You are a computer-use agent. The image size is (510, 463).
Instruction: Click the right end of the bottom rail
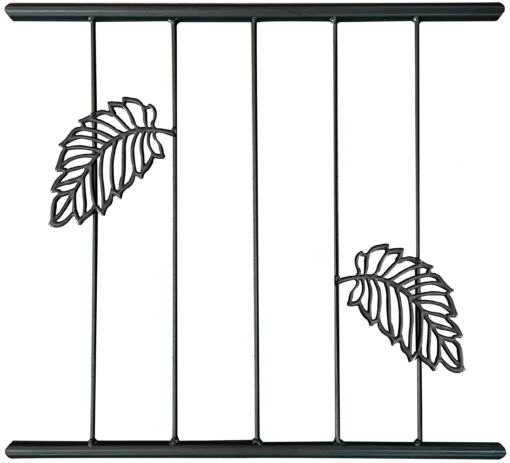pos(499,451)
